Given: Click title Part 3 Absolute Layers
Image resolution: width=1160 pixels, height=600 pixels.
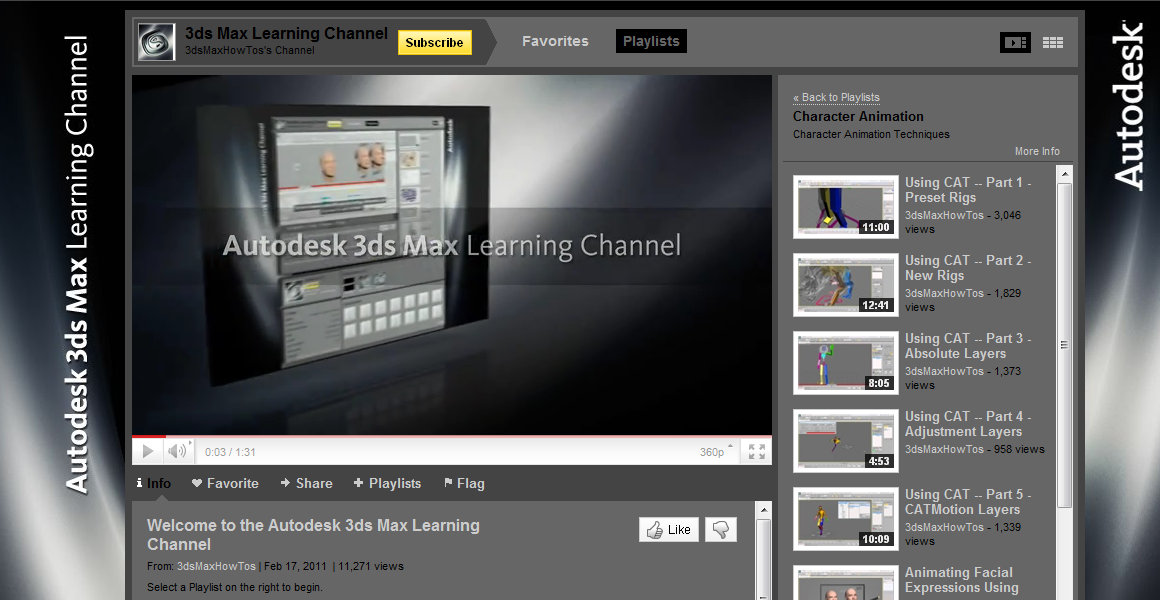Looking at the screenshot, I should [x=968, y=345].
